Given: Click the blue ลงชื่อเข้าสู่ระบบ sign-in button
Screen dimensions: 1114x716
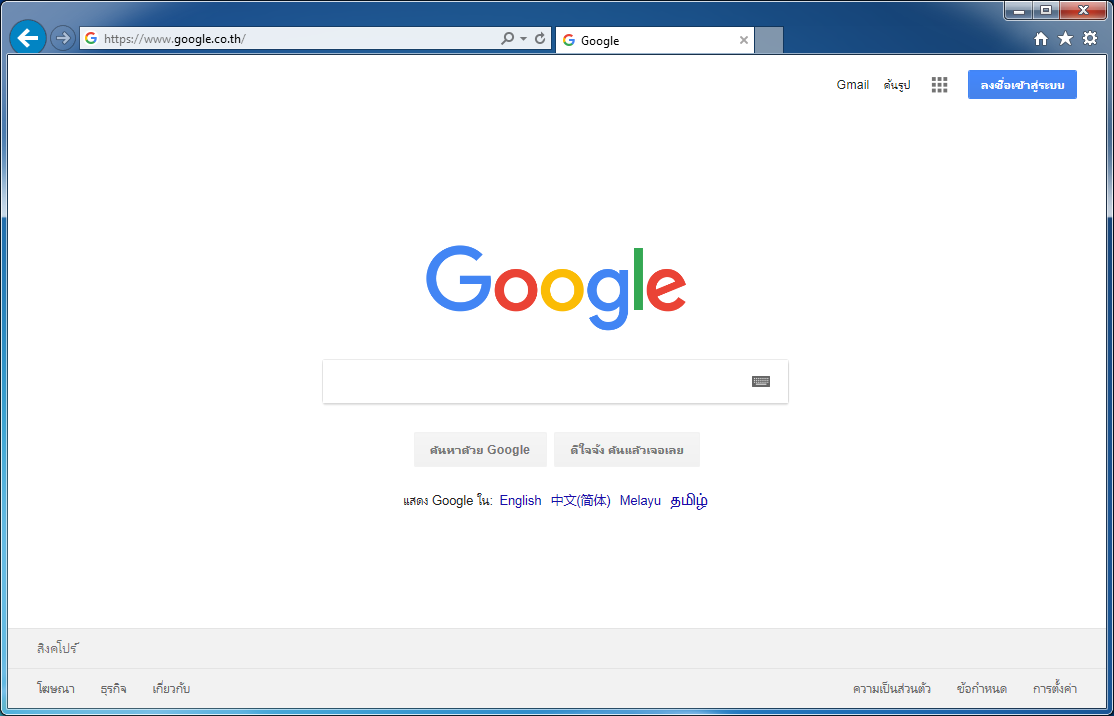Looking at the screenshot, I should click(x=1022, y=85).
